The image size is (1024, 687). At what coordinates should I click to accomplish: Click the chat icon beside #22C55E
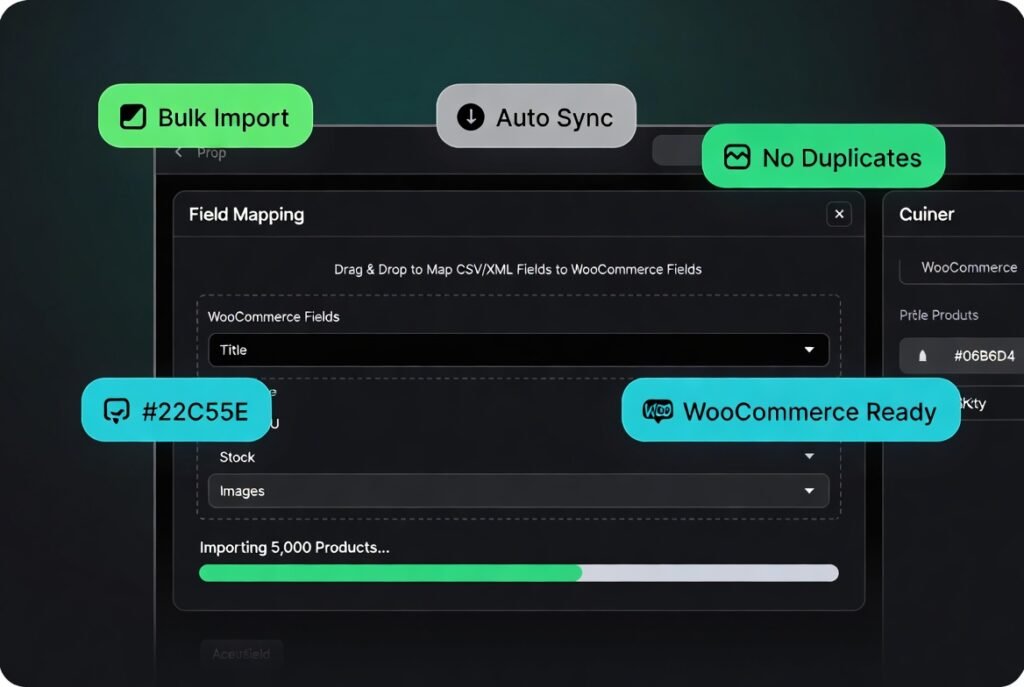(117, 411)
